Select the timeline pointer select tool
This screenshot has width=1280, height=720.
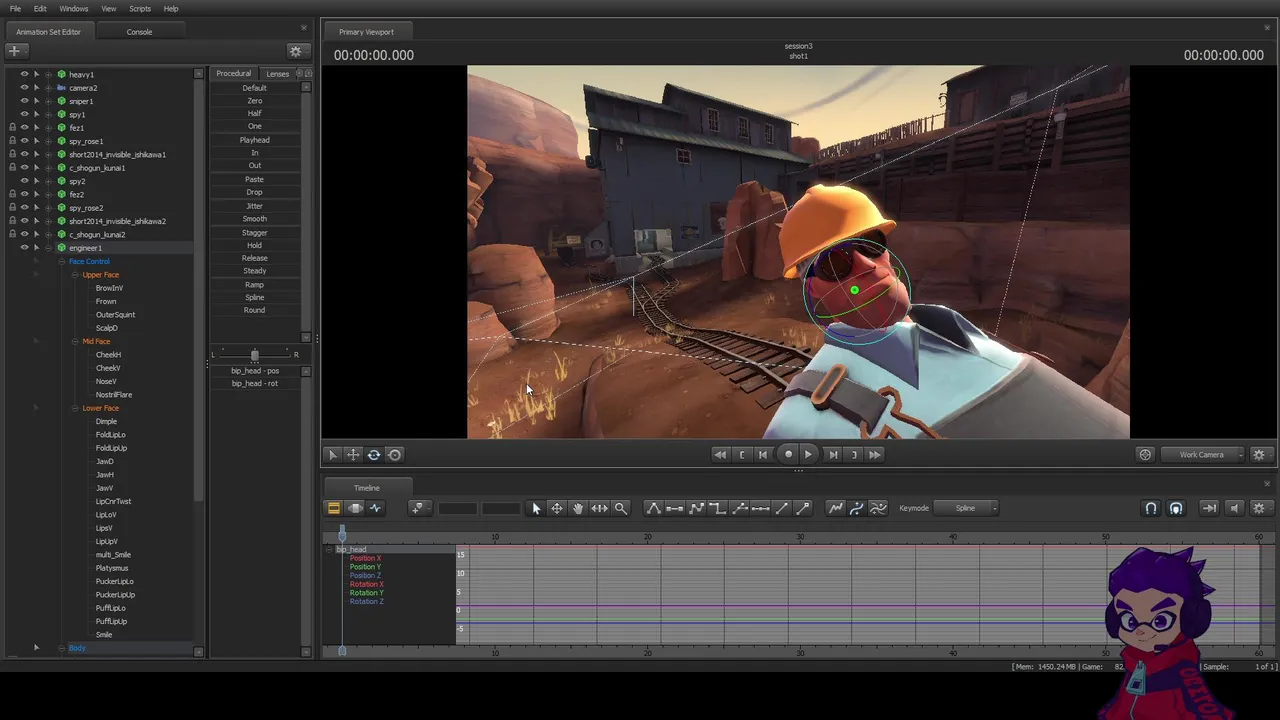[x=536, y=508]
